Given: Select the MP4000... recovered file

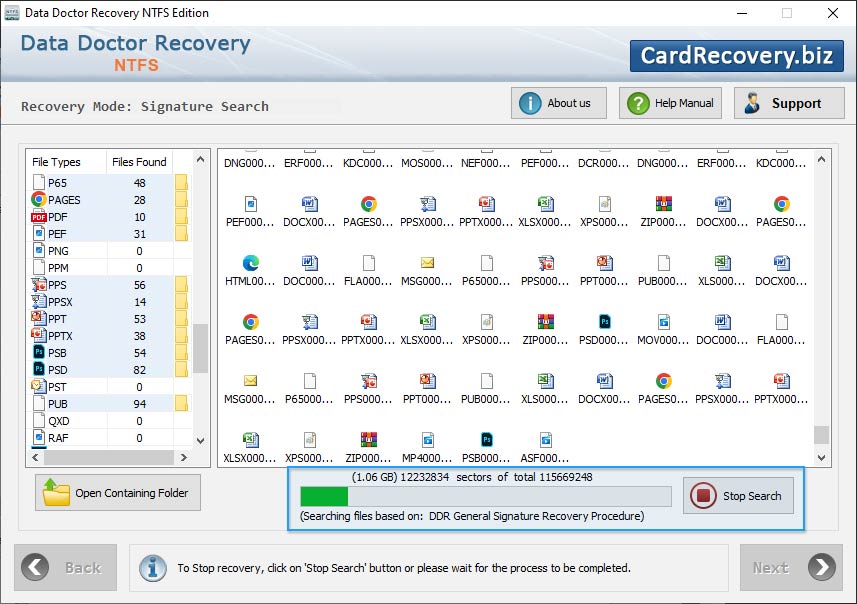Looking at the screenshot, I should [x=427, y=448].
